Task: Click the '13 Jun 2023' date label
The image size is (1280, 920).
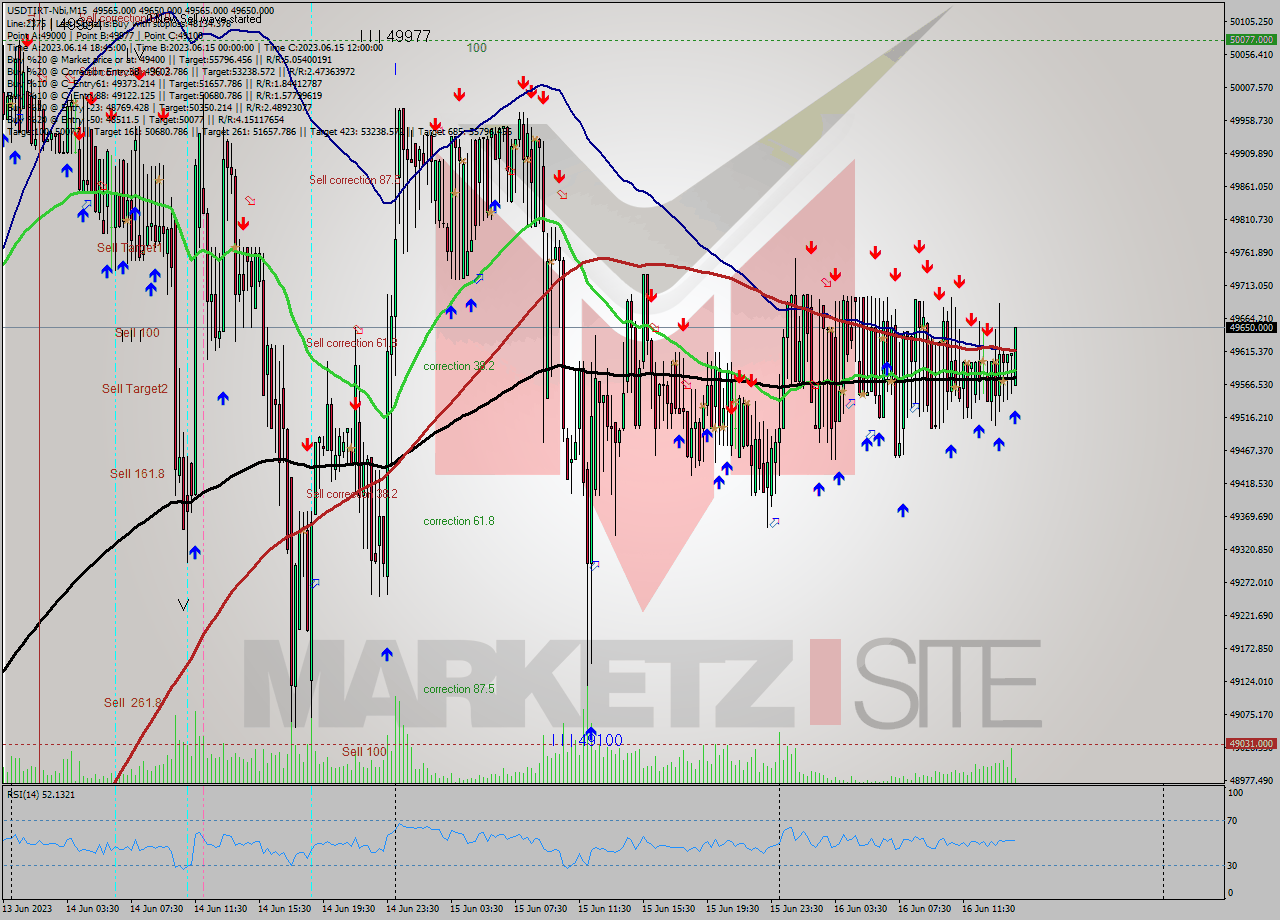Action: click(x=29, y=909)
